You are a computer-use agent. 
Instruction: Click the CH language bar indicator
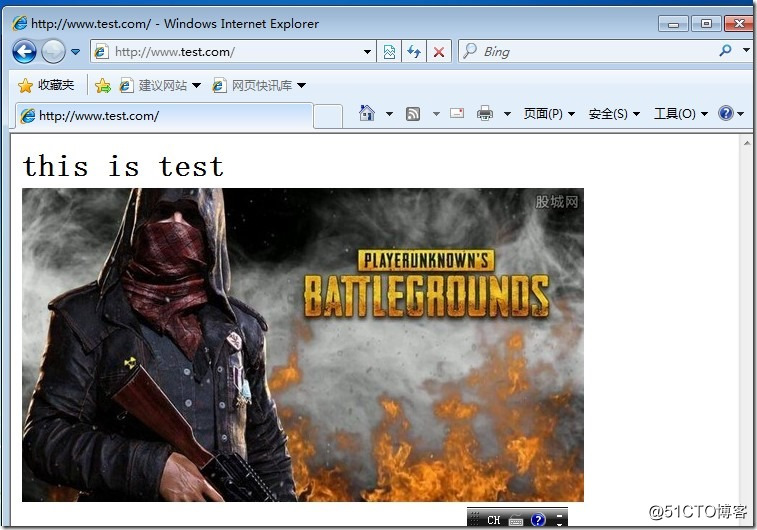point(493,520)
